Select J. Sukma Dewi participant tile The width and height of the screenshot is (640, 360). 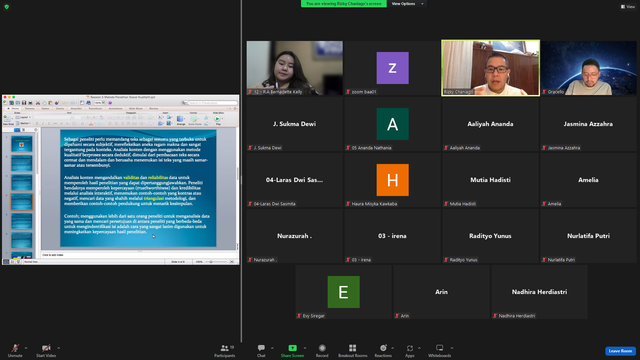[294, 124]
